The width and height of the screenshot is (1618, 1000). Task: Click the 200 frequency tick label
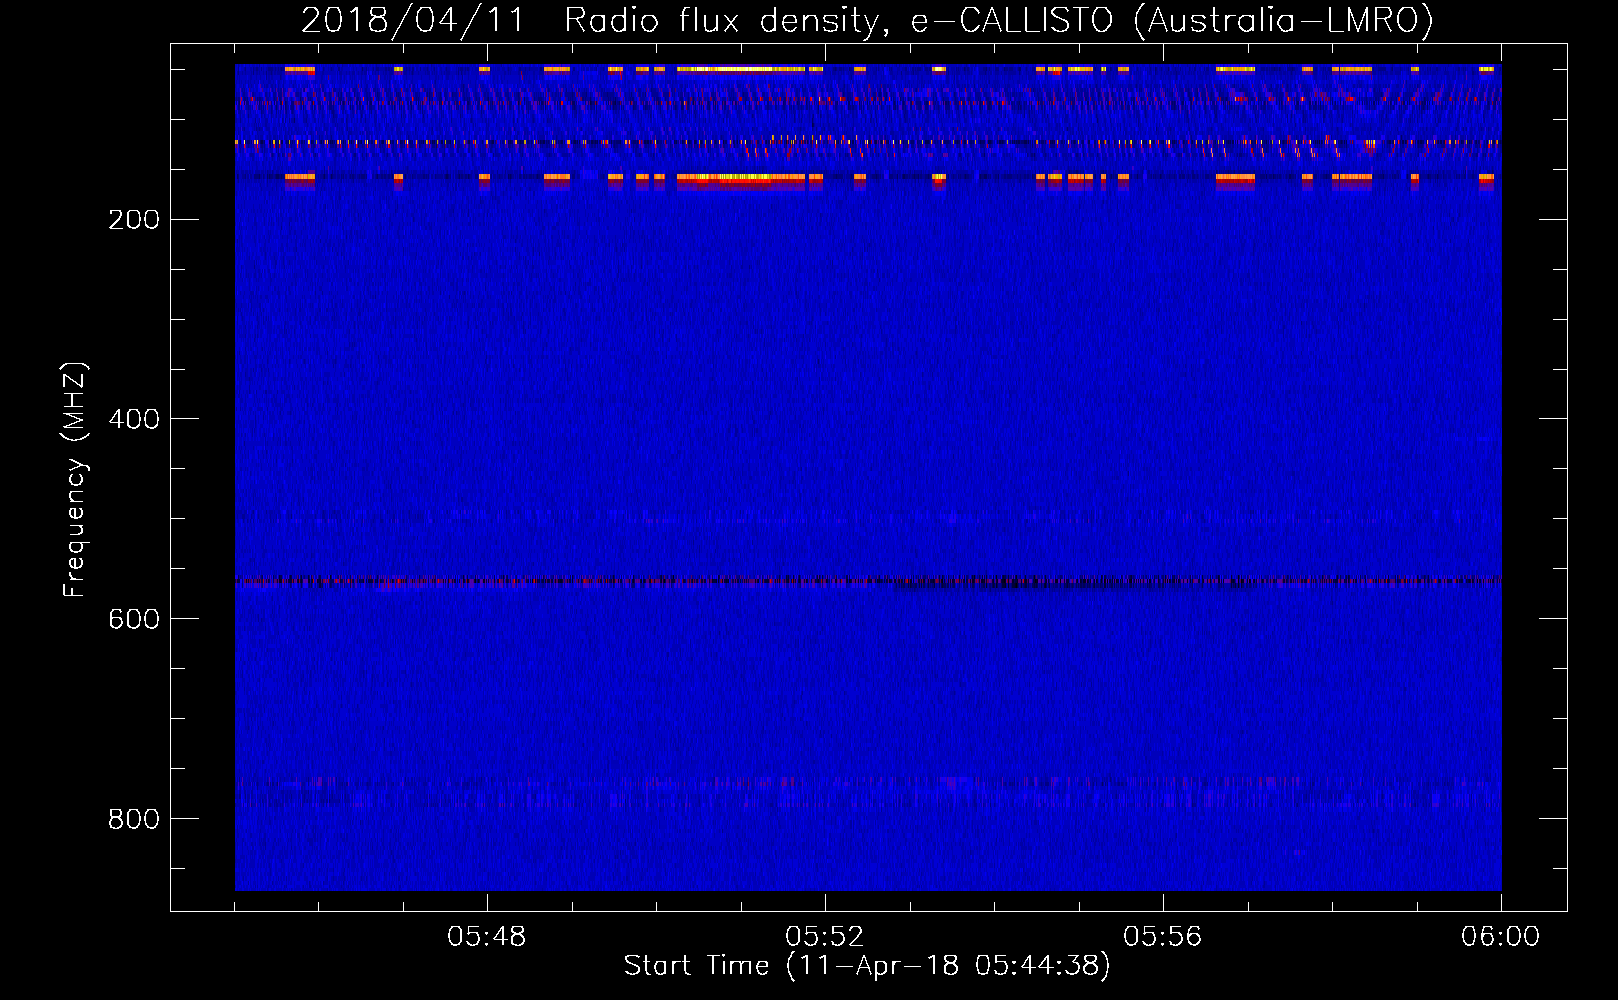click(134, 219)
